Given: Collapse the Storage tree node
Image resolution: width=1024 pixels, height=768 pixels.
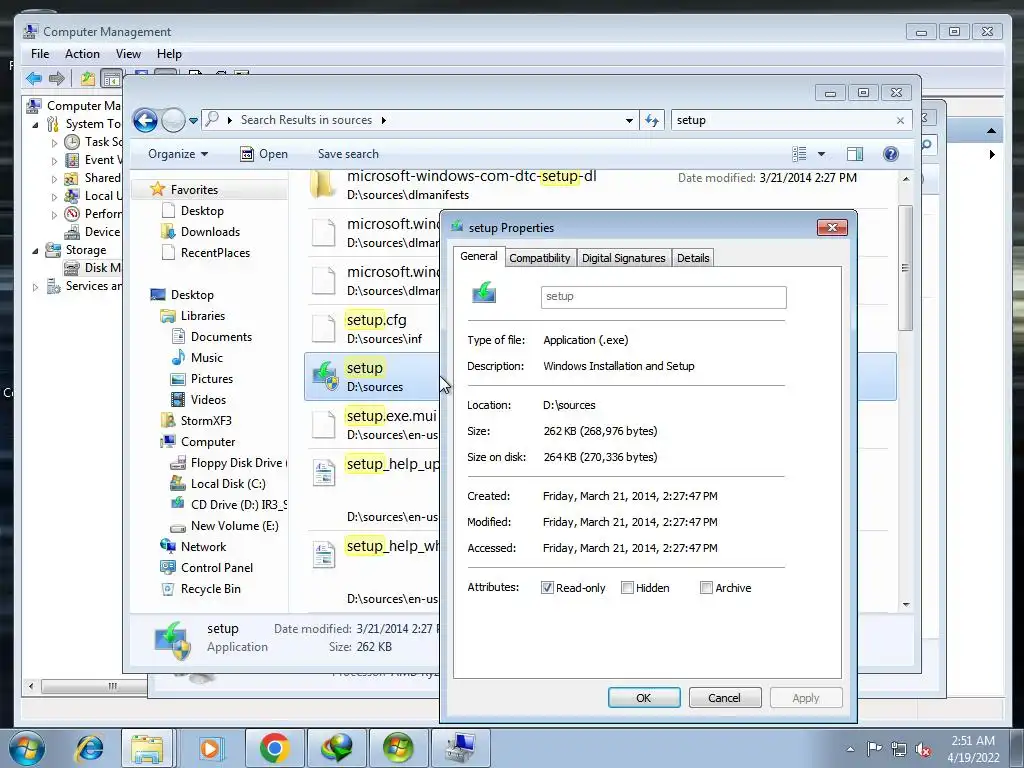Looking at the screenshot, I should pos(35,250).
